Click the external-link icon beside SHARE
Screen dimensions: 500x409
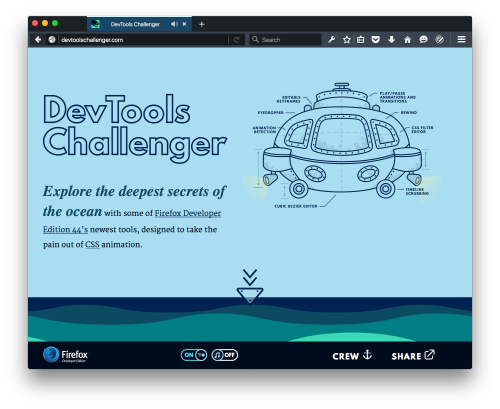[x=429, y=355]
